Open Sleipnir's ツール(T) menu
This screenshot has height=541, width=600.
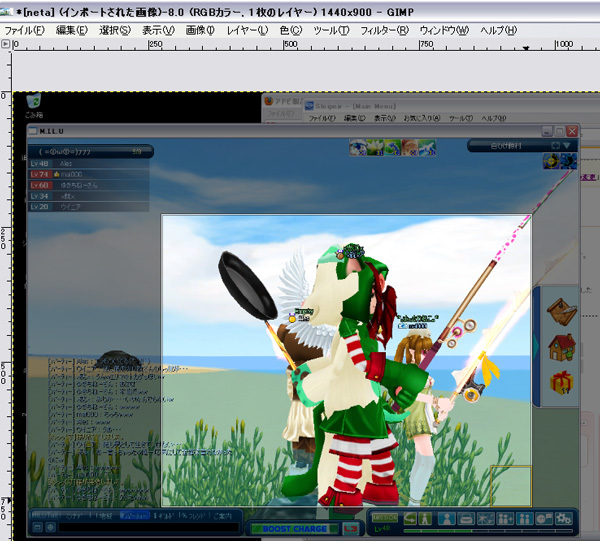(x=461, y=118)
